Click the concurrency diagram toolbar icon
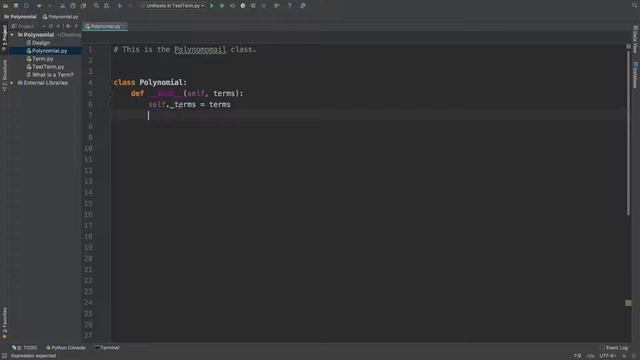This screenshot has height=360, width=640. (253, 6)
